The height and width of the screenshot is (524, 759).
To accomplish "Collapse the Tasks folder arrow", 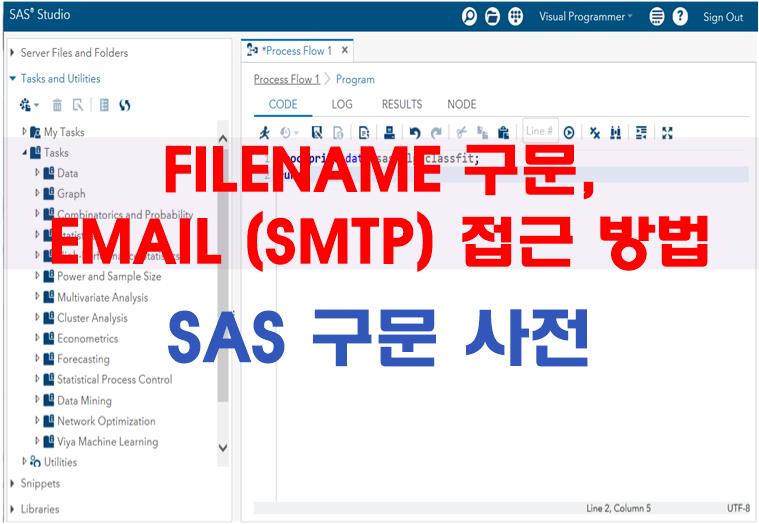I will [24, 152].
